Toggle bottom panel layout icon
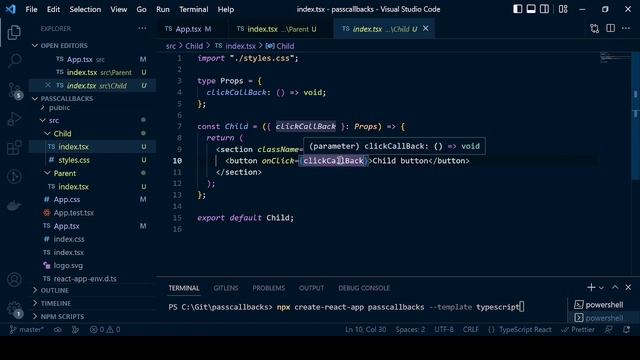 pos(531,9)
